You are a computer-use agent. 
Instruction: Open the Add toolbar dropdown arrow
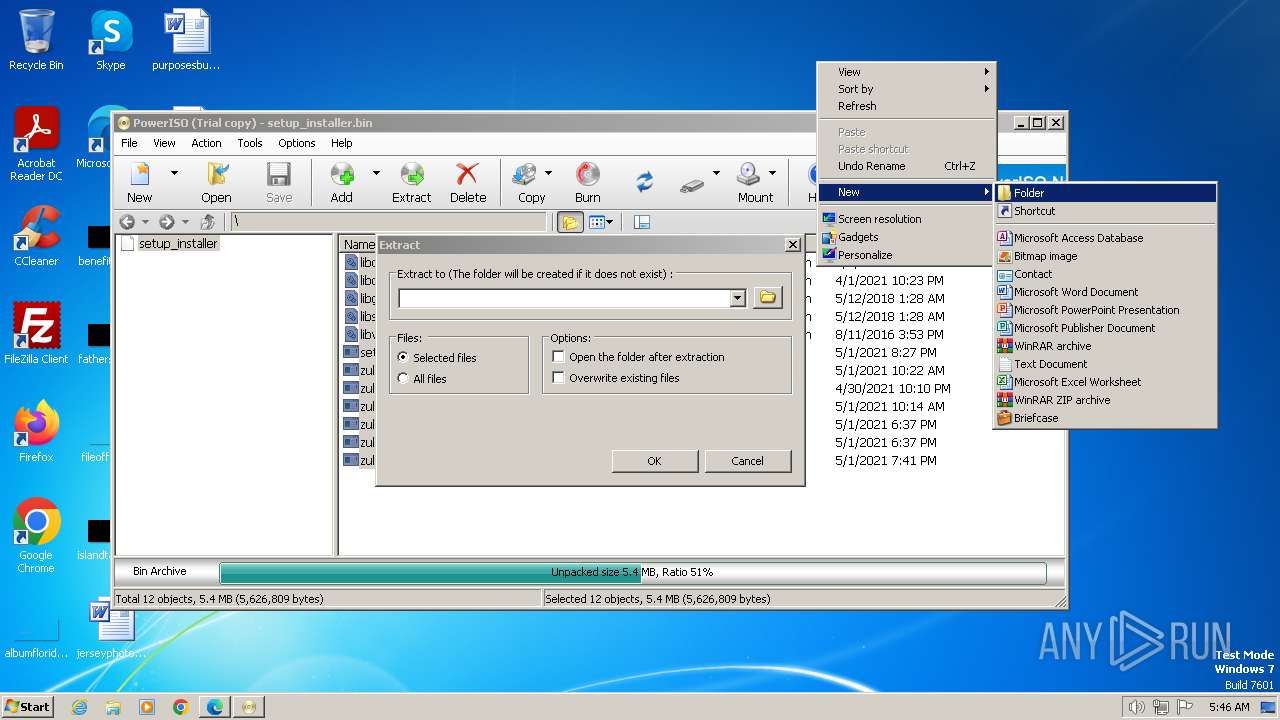pyautogui.click(x=376, y=173)
